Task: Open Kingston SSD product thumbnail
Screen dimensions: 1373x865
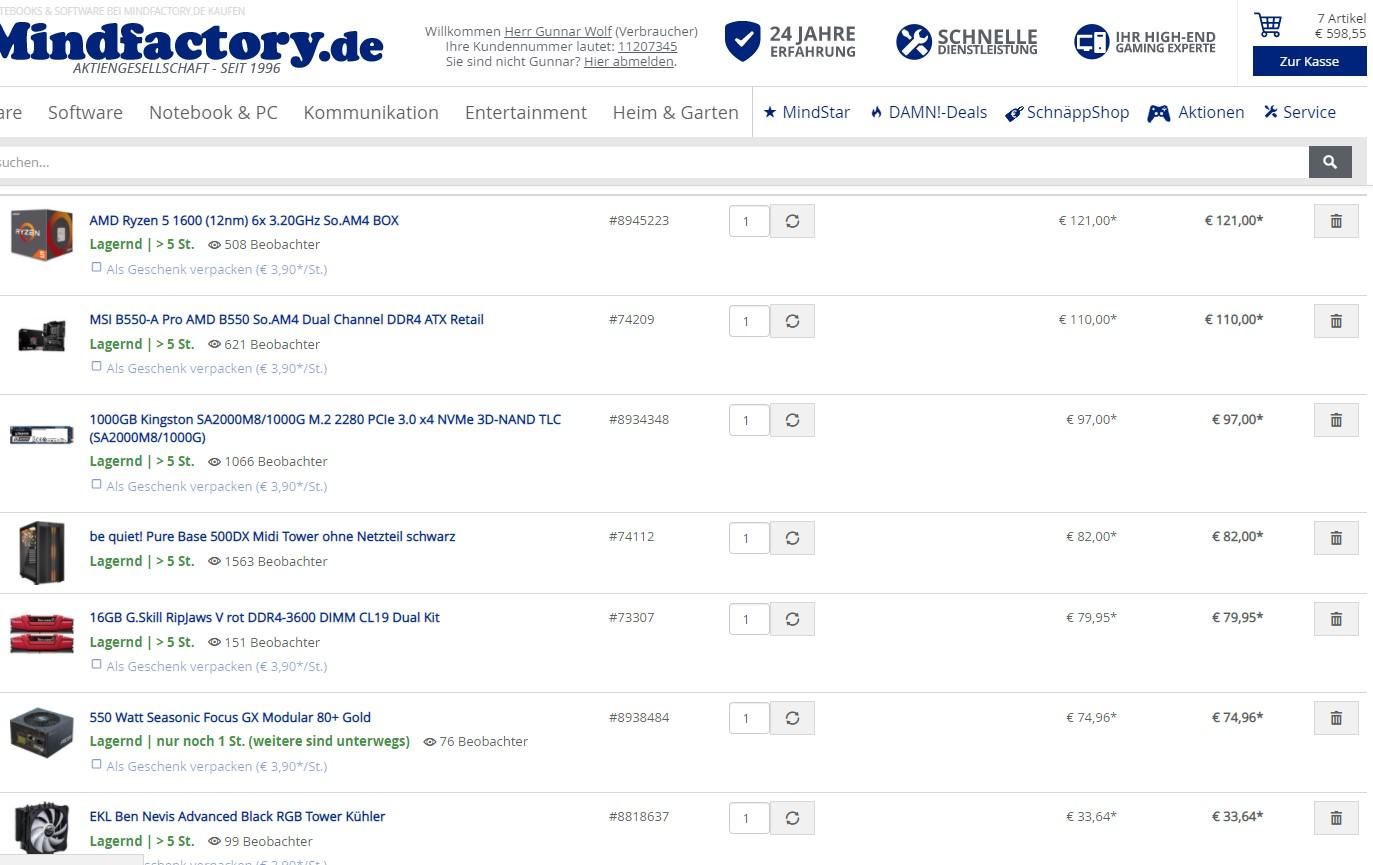Action: (x=41, y=435)
